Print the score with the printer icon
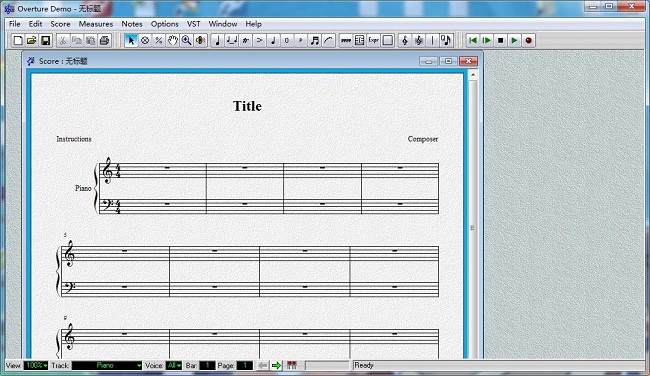 coord(104,41)
